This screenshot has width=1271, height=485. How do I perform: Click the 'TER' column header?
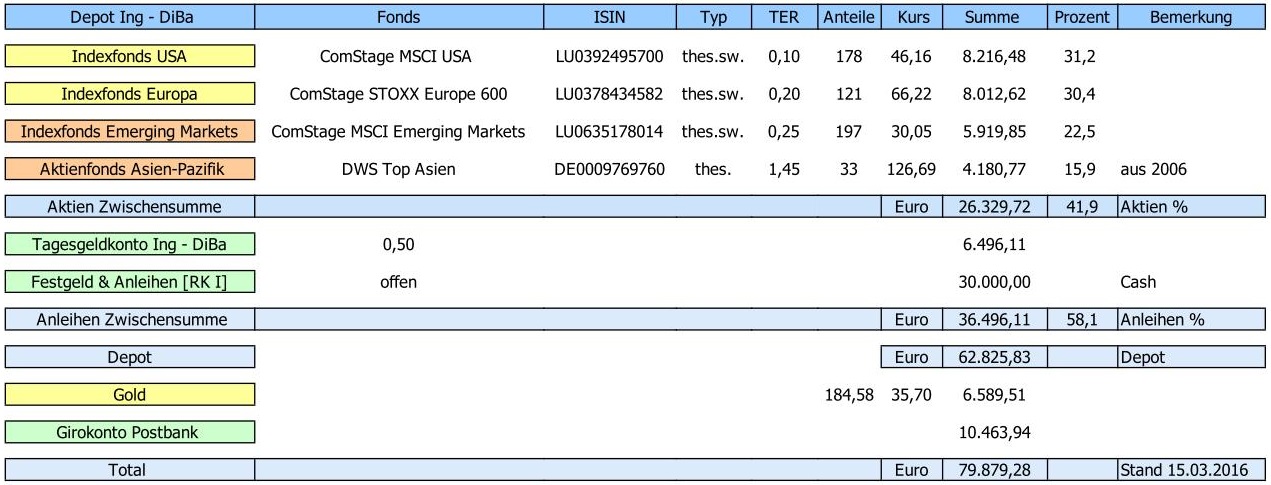[x=784, y=17]
